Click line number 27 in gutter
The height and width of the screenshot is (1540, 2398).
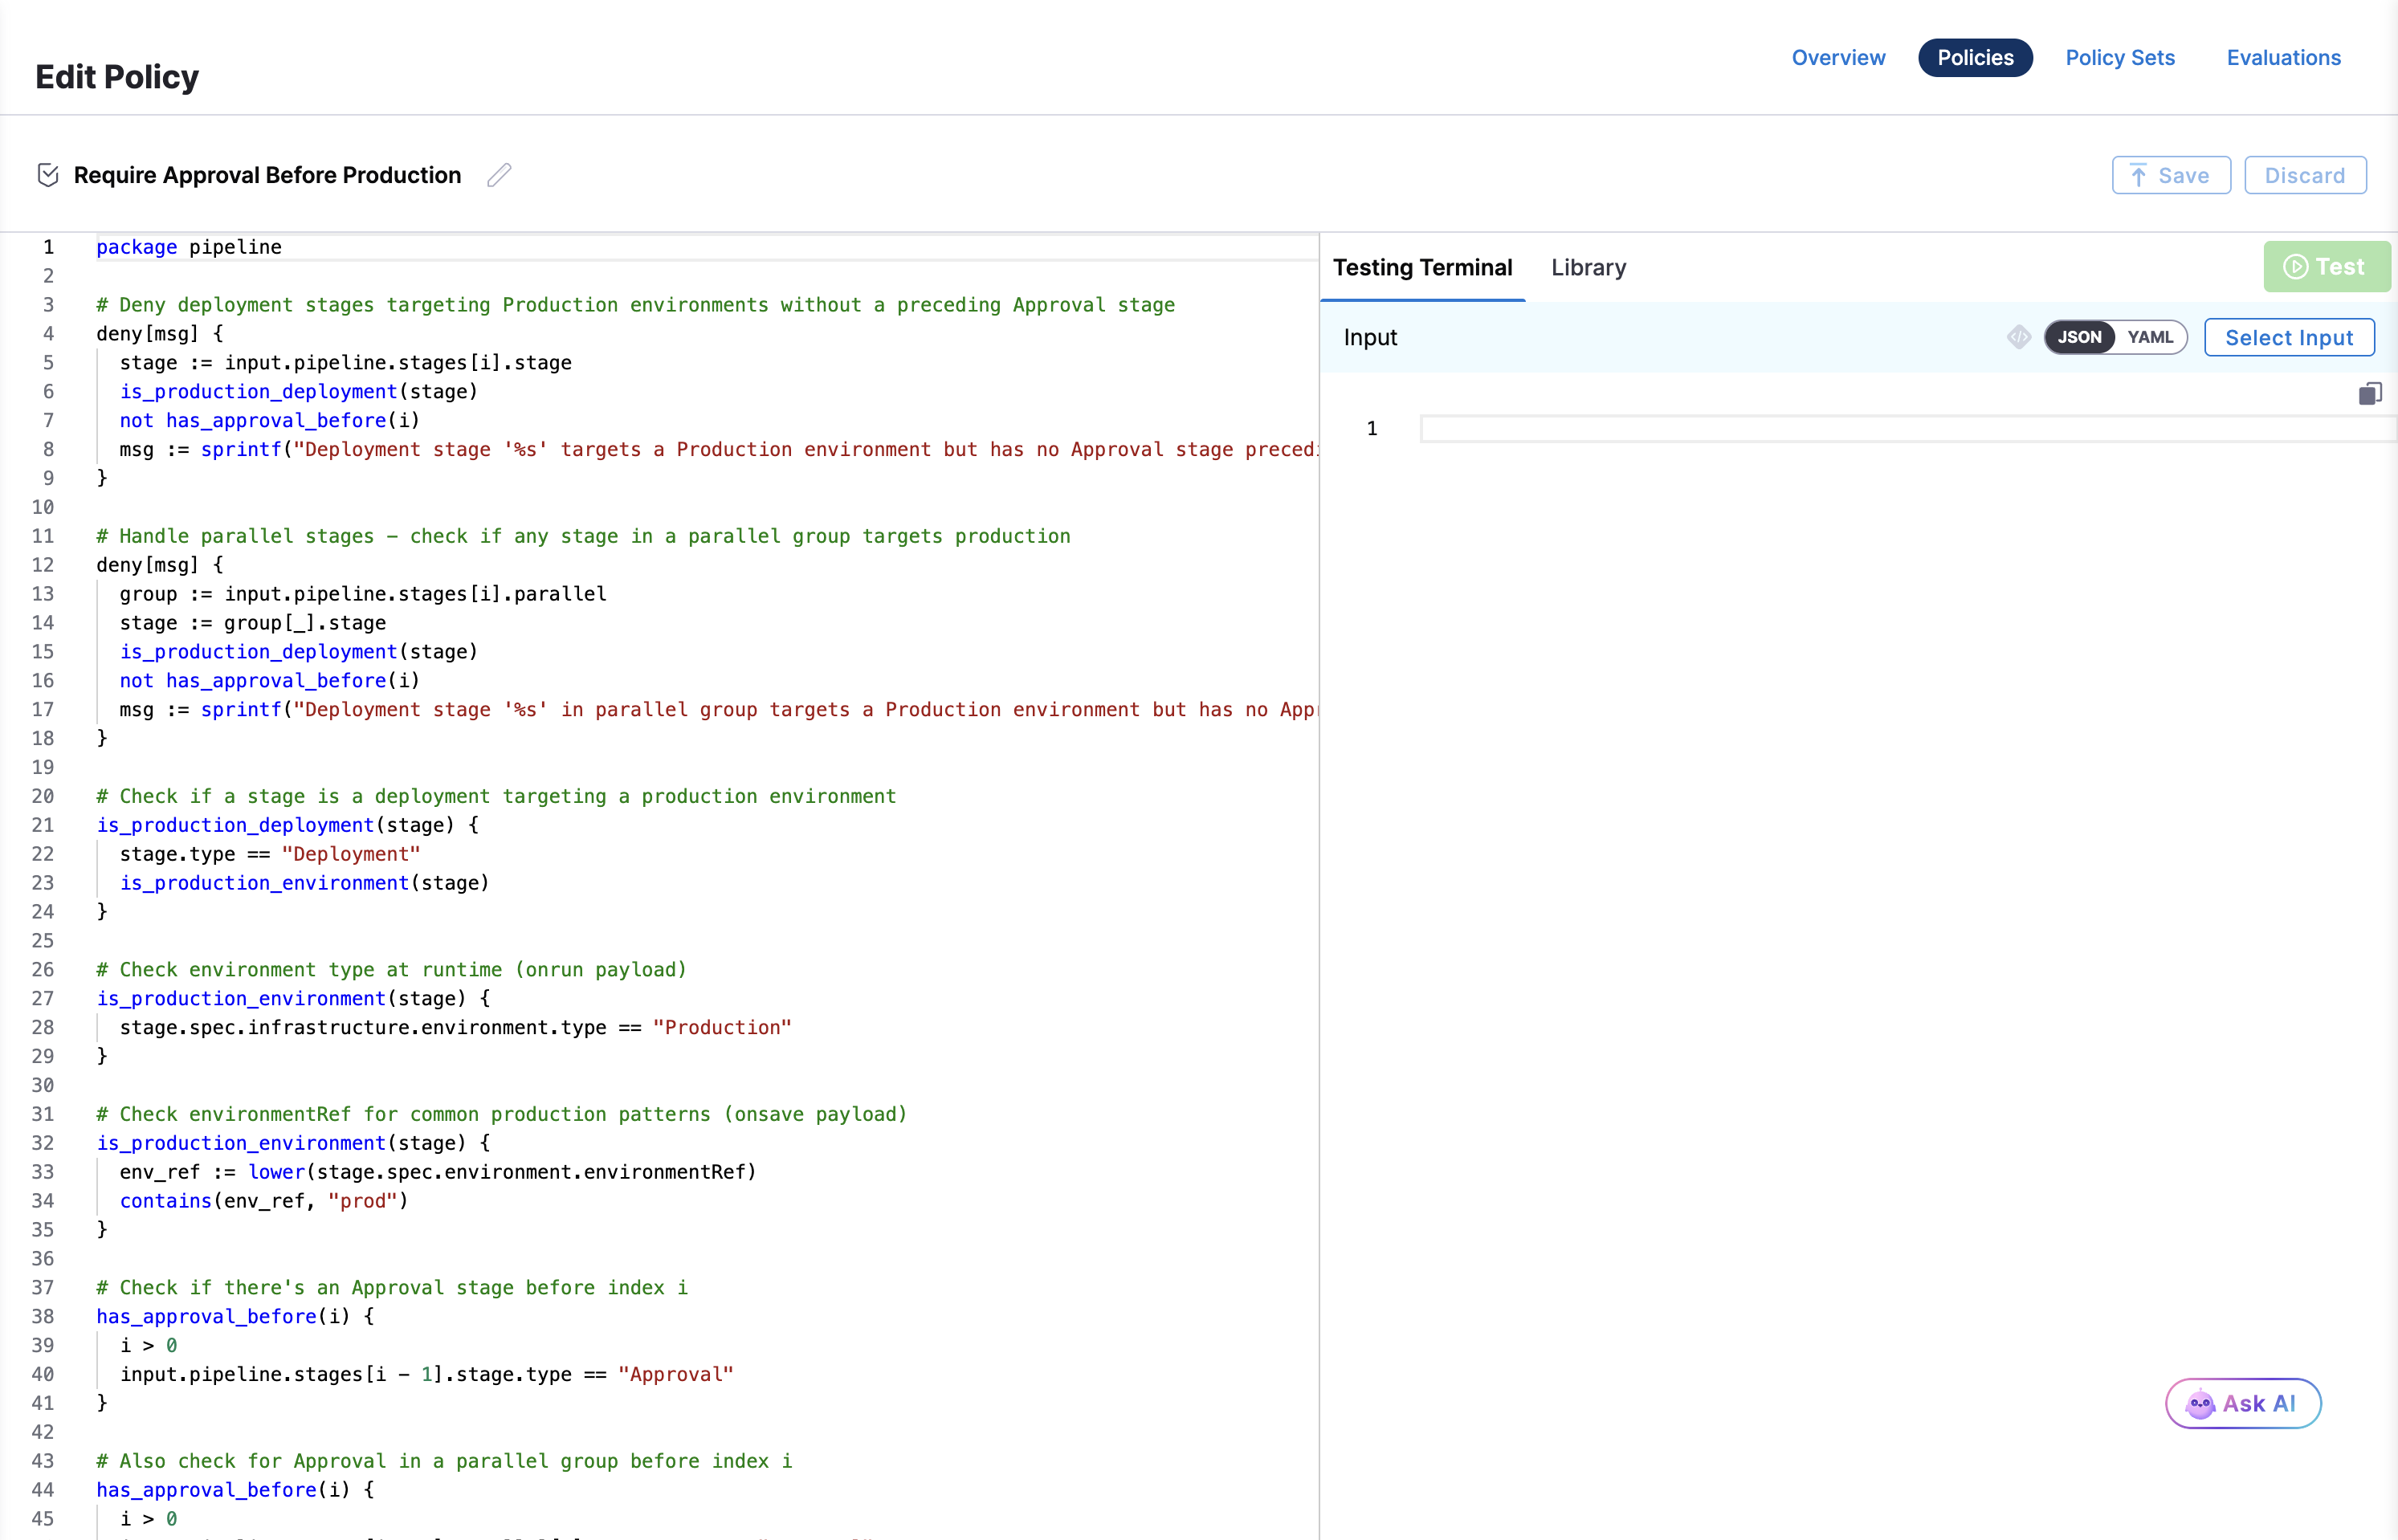tap(43, 998)
